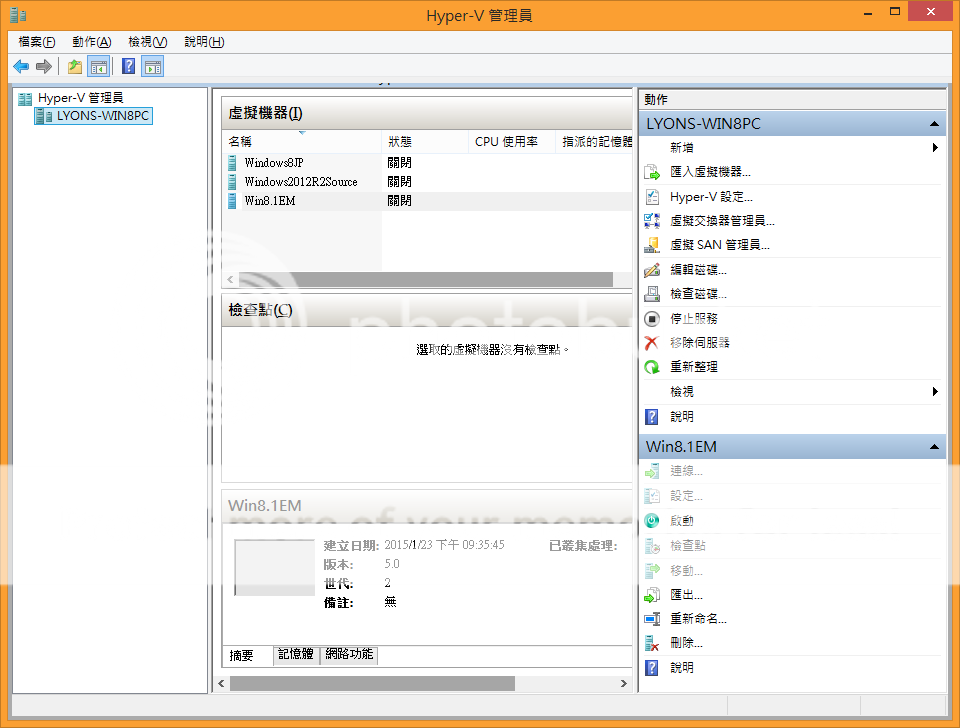Viewport: 960px width, 728px height.
Task: Collapse the Win8.1EM actions section
Action: click(934, 447)
